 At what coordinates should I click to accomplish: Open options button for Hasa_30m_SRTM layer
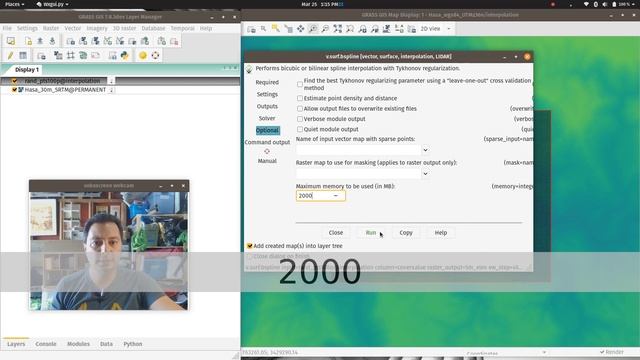pos(111,90)
